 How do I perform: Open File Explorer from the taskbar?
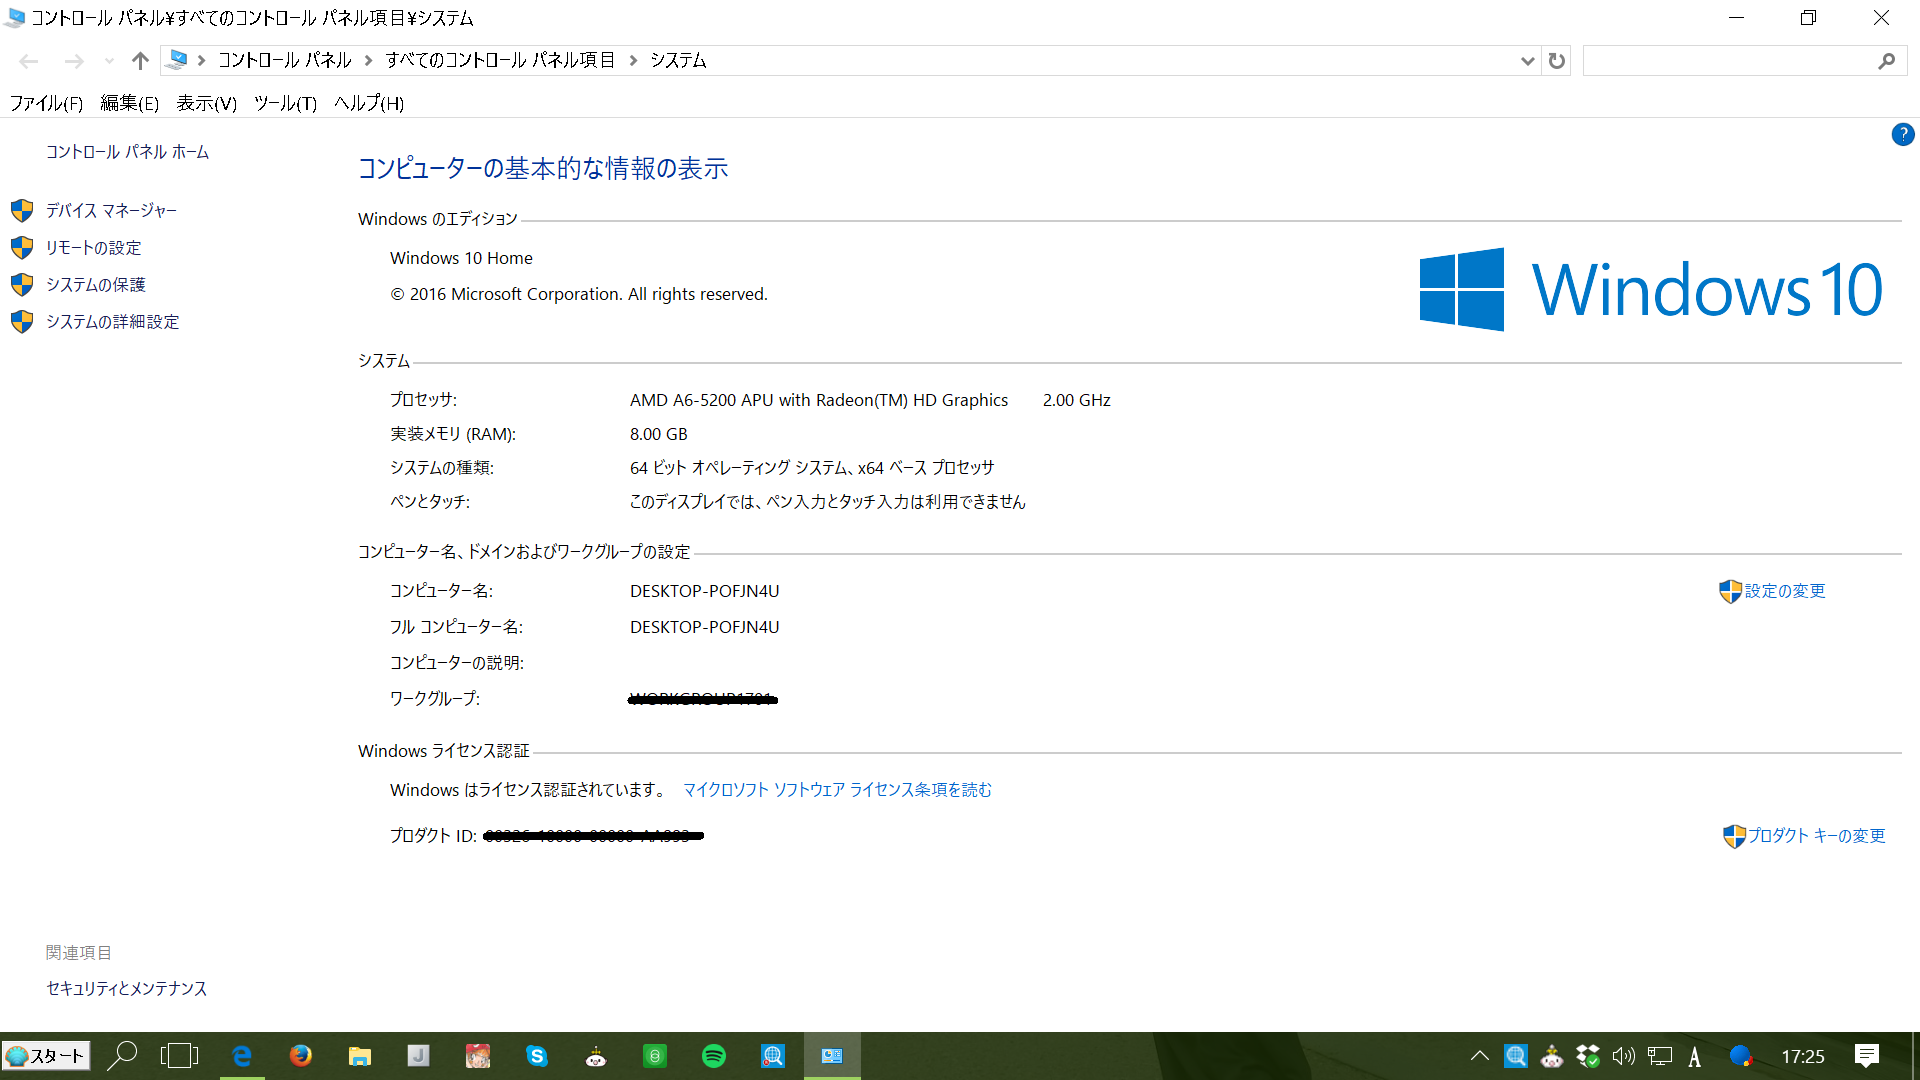coord(359,1056)
